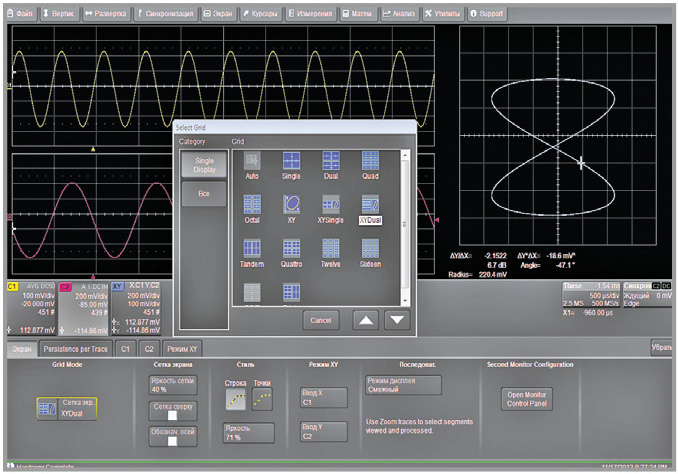Choose the Octal grid icon
Screen dimensions: 678x474
[252, 205]
